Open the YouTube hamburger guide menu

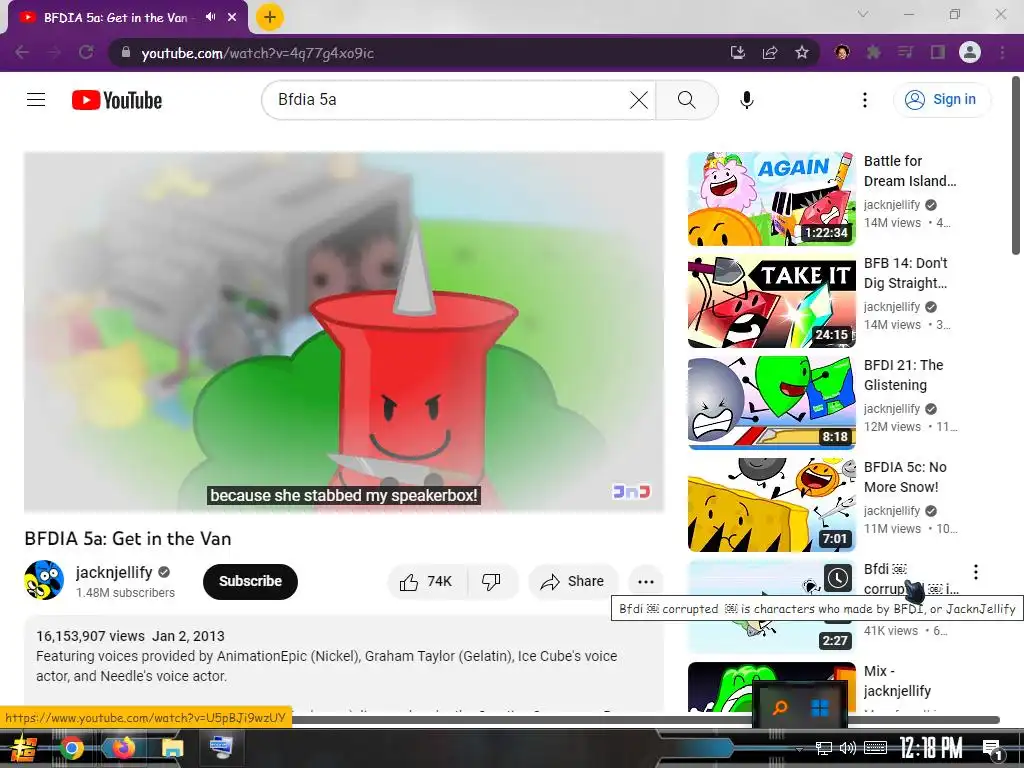(x=36, y=100)
